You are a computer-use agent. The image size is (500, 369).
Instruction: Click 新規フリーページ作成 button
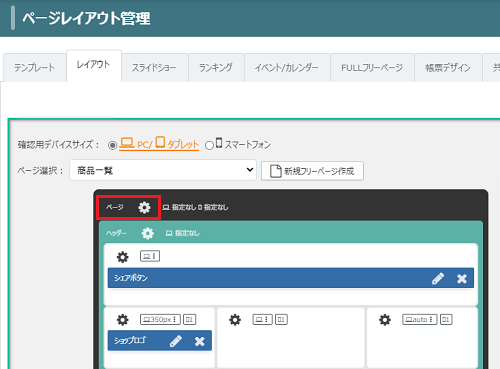click(x=312, y=171)
